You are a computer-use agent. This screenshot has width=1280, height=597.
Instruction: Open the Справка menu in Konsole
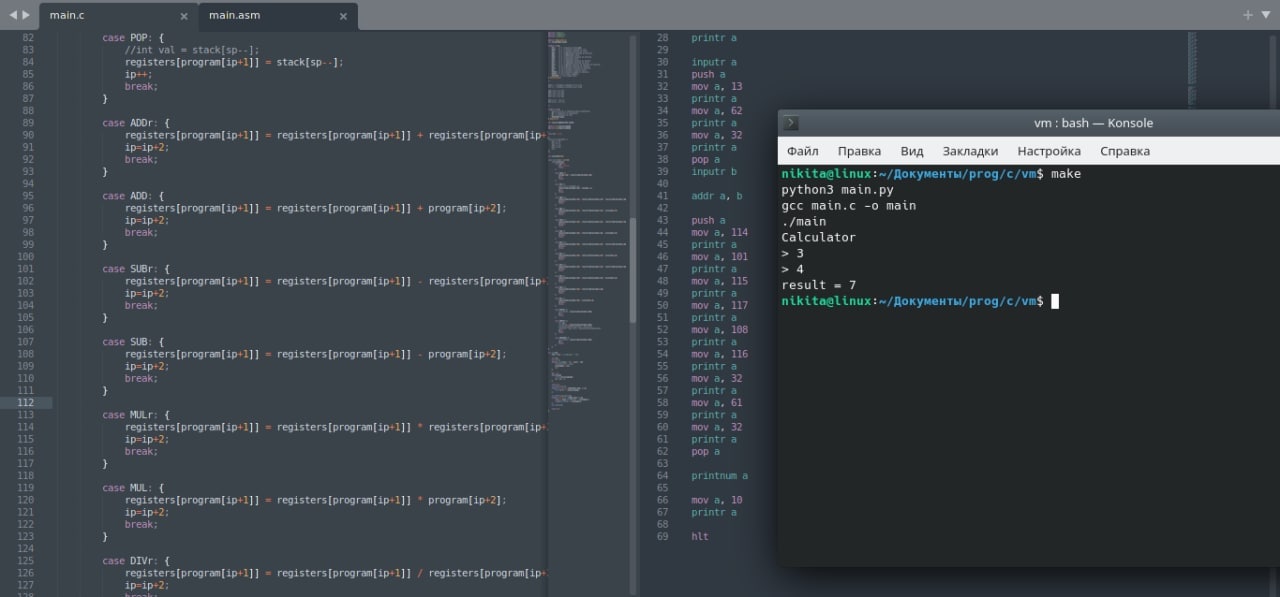(x=1125, y=151)
